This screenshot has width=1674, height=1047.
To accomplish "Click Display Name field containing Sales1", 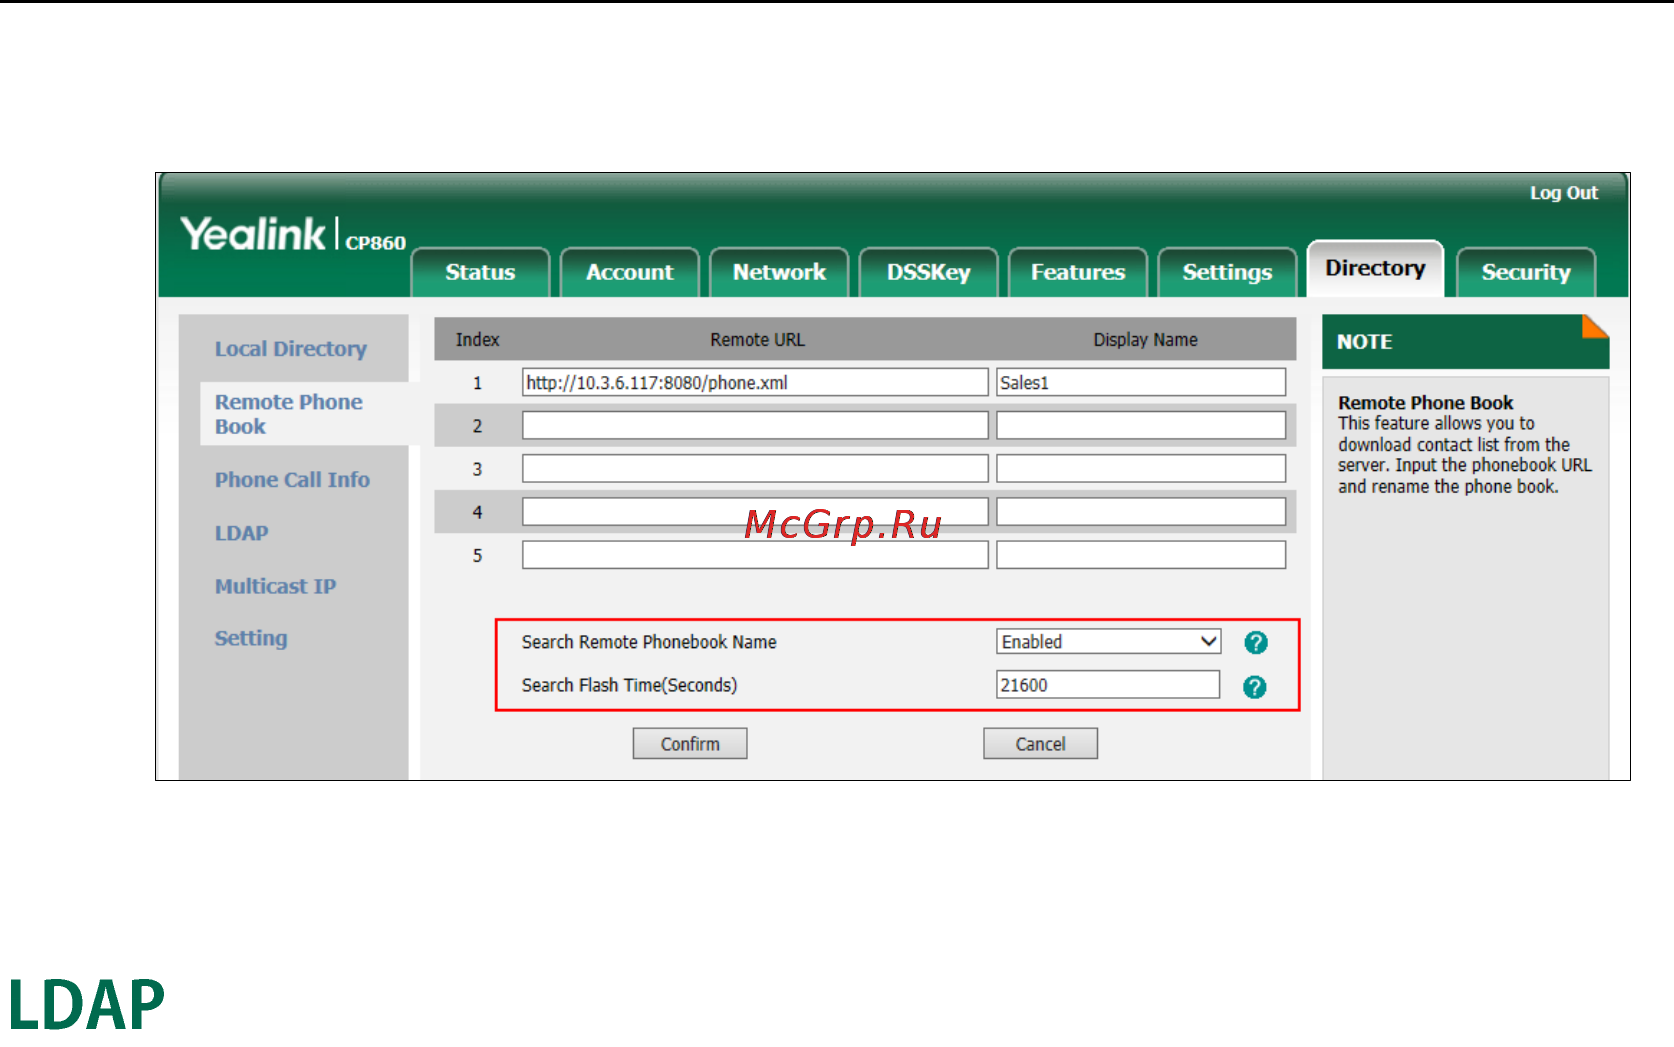I will pyautogui.click(x=1141, y=382).
